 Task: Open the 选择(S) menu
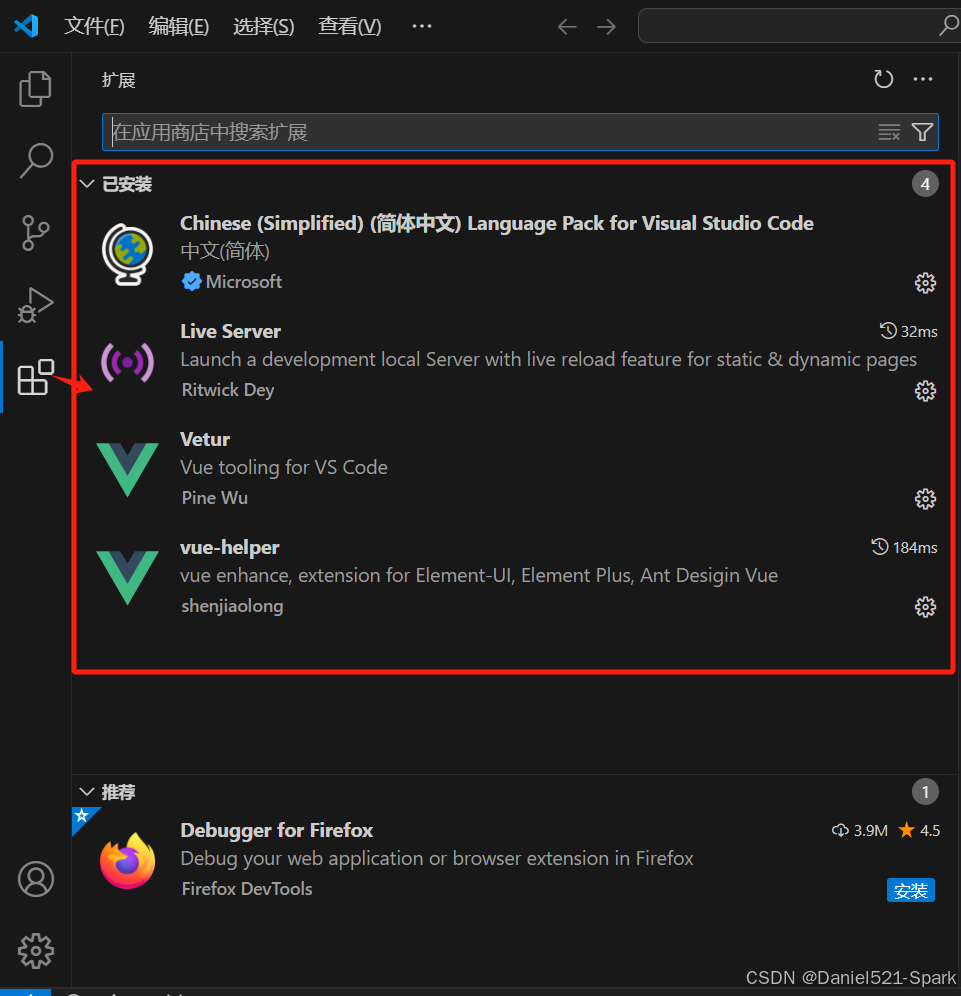[x=264, y=26]
